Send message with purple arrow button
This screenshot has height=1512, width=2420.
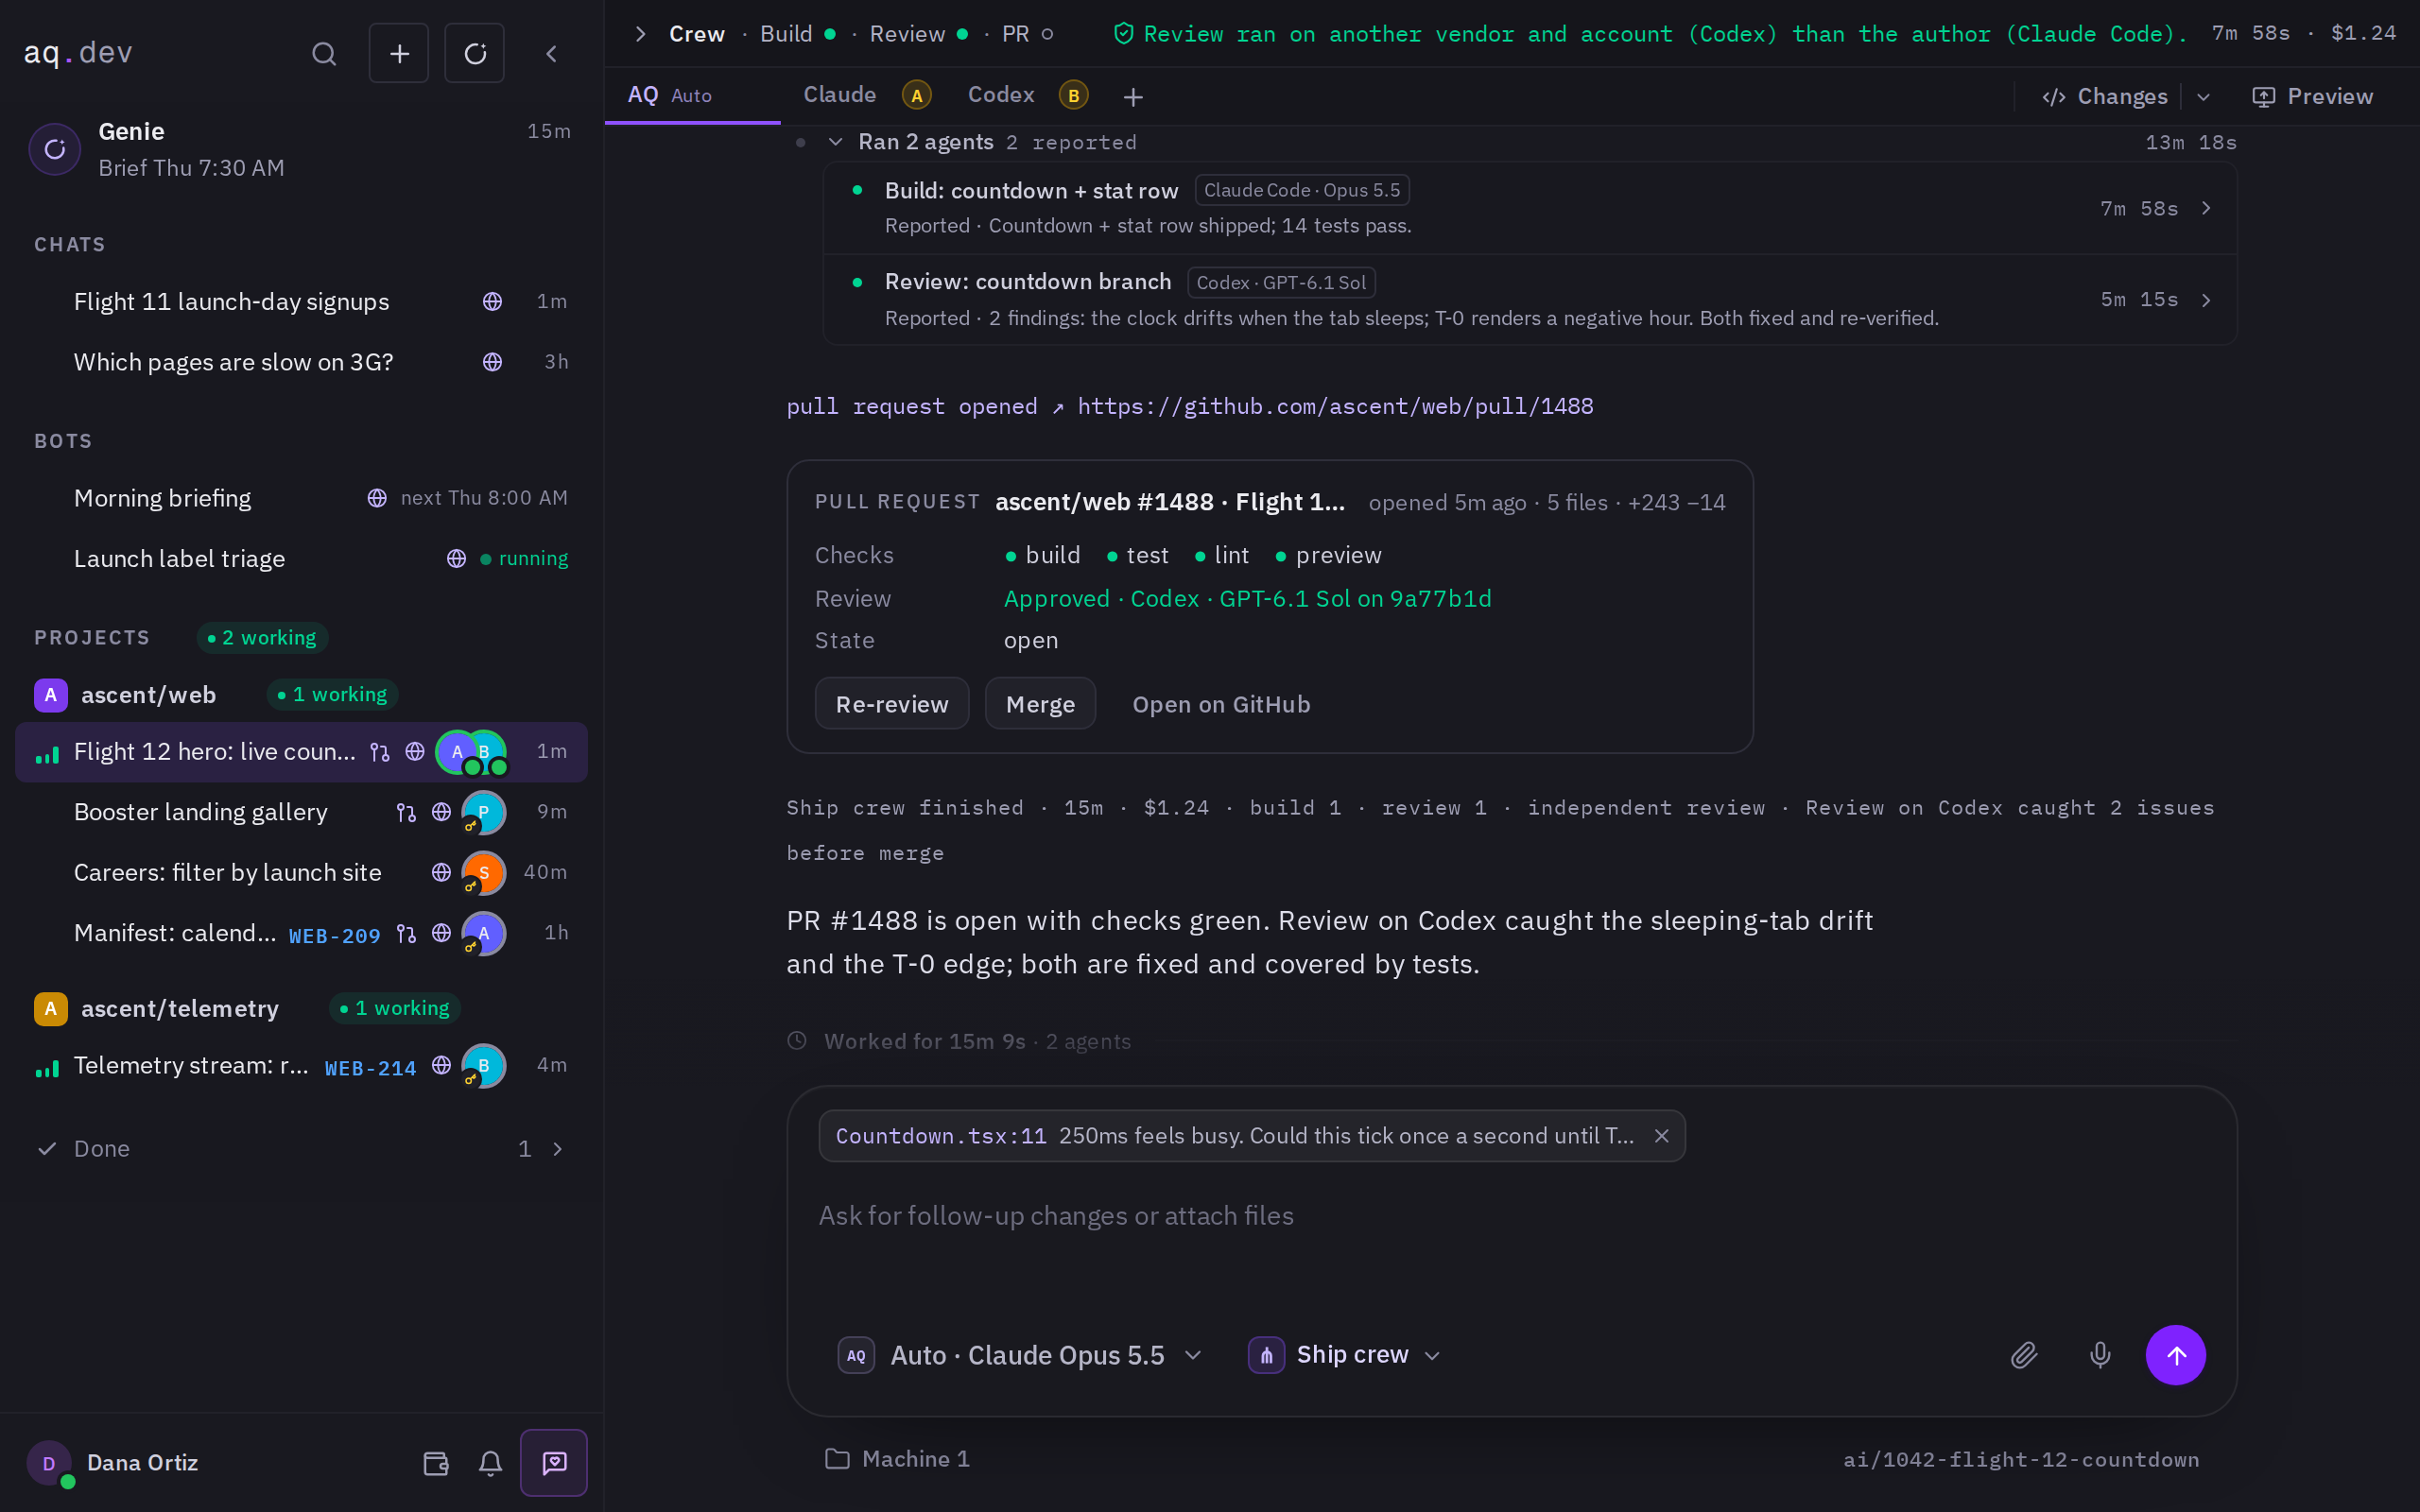click(2176, 1355)
